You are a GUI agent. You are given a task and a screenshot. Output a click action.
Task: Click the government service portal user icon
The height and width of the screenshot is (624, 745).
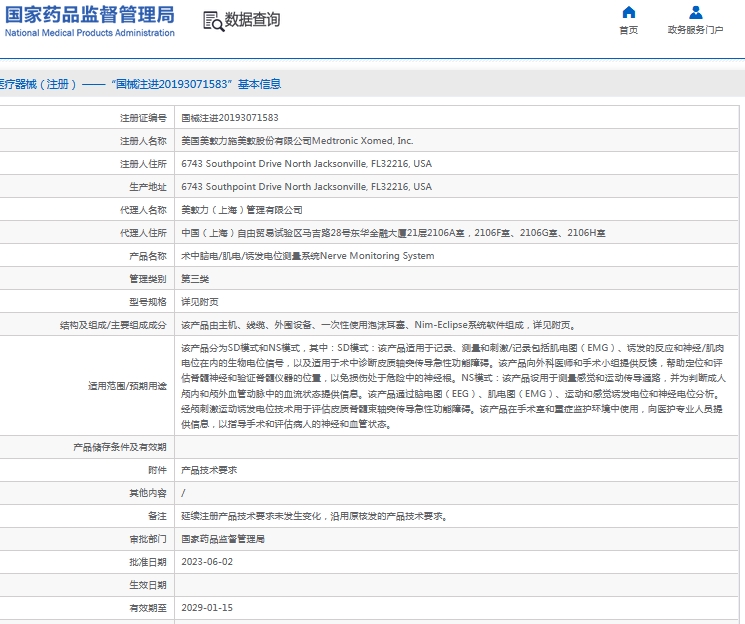(x=696, y=12)
